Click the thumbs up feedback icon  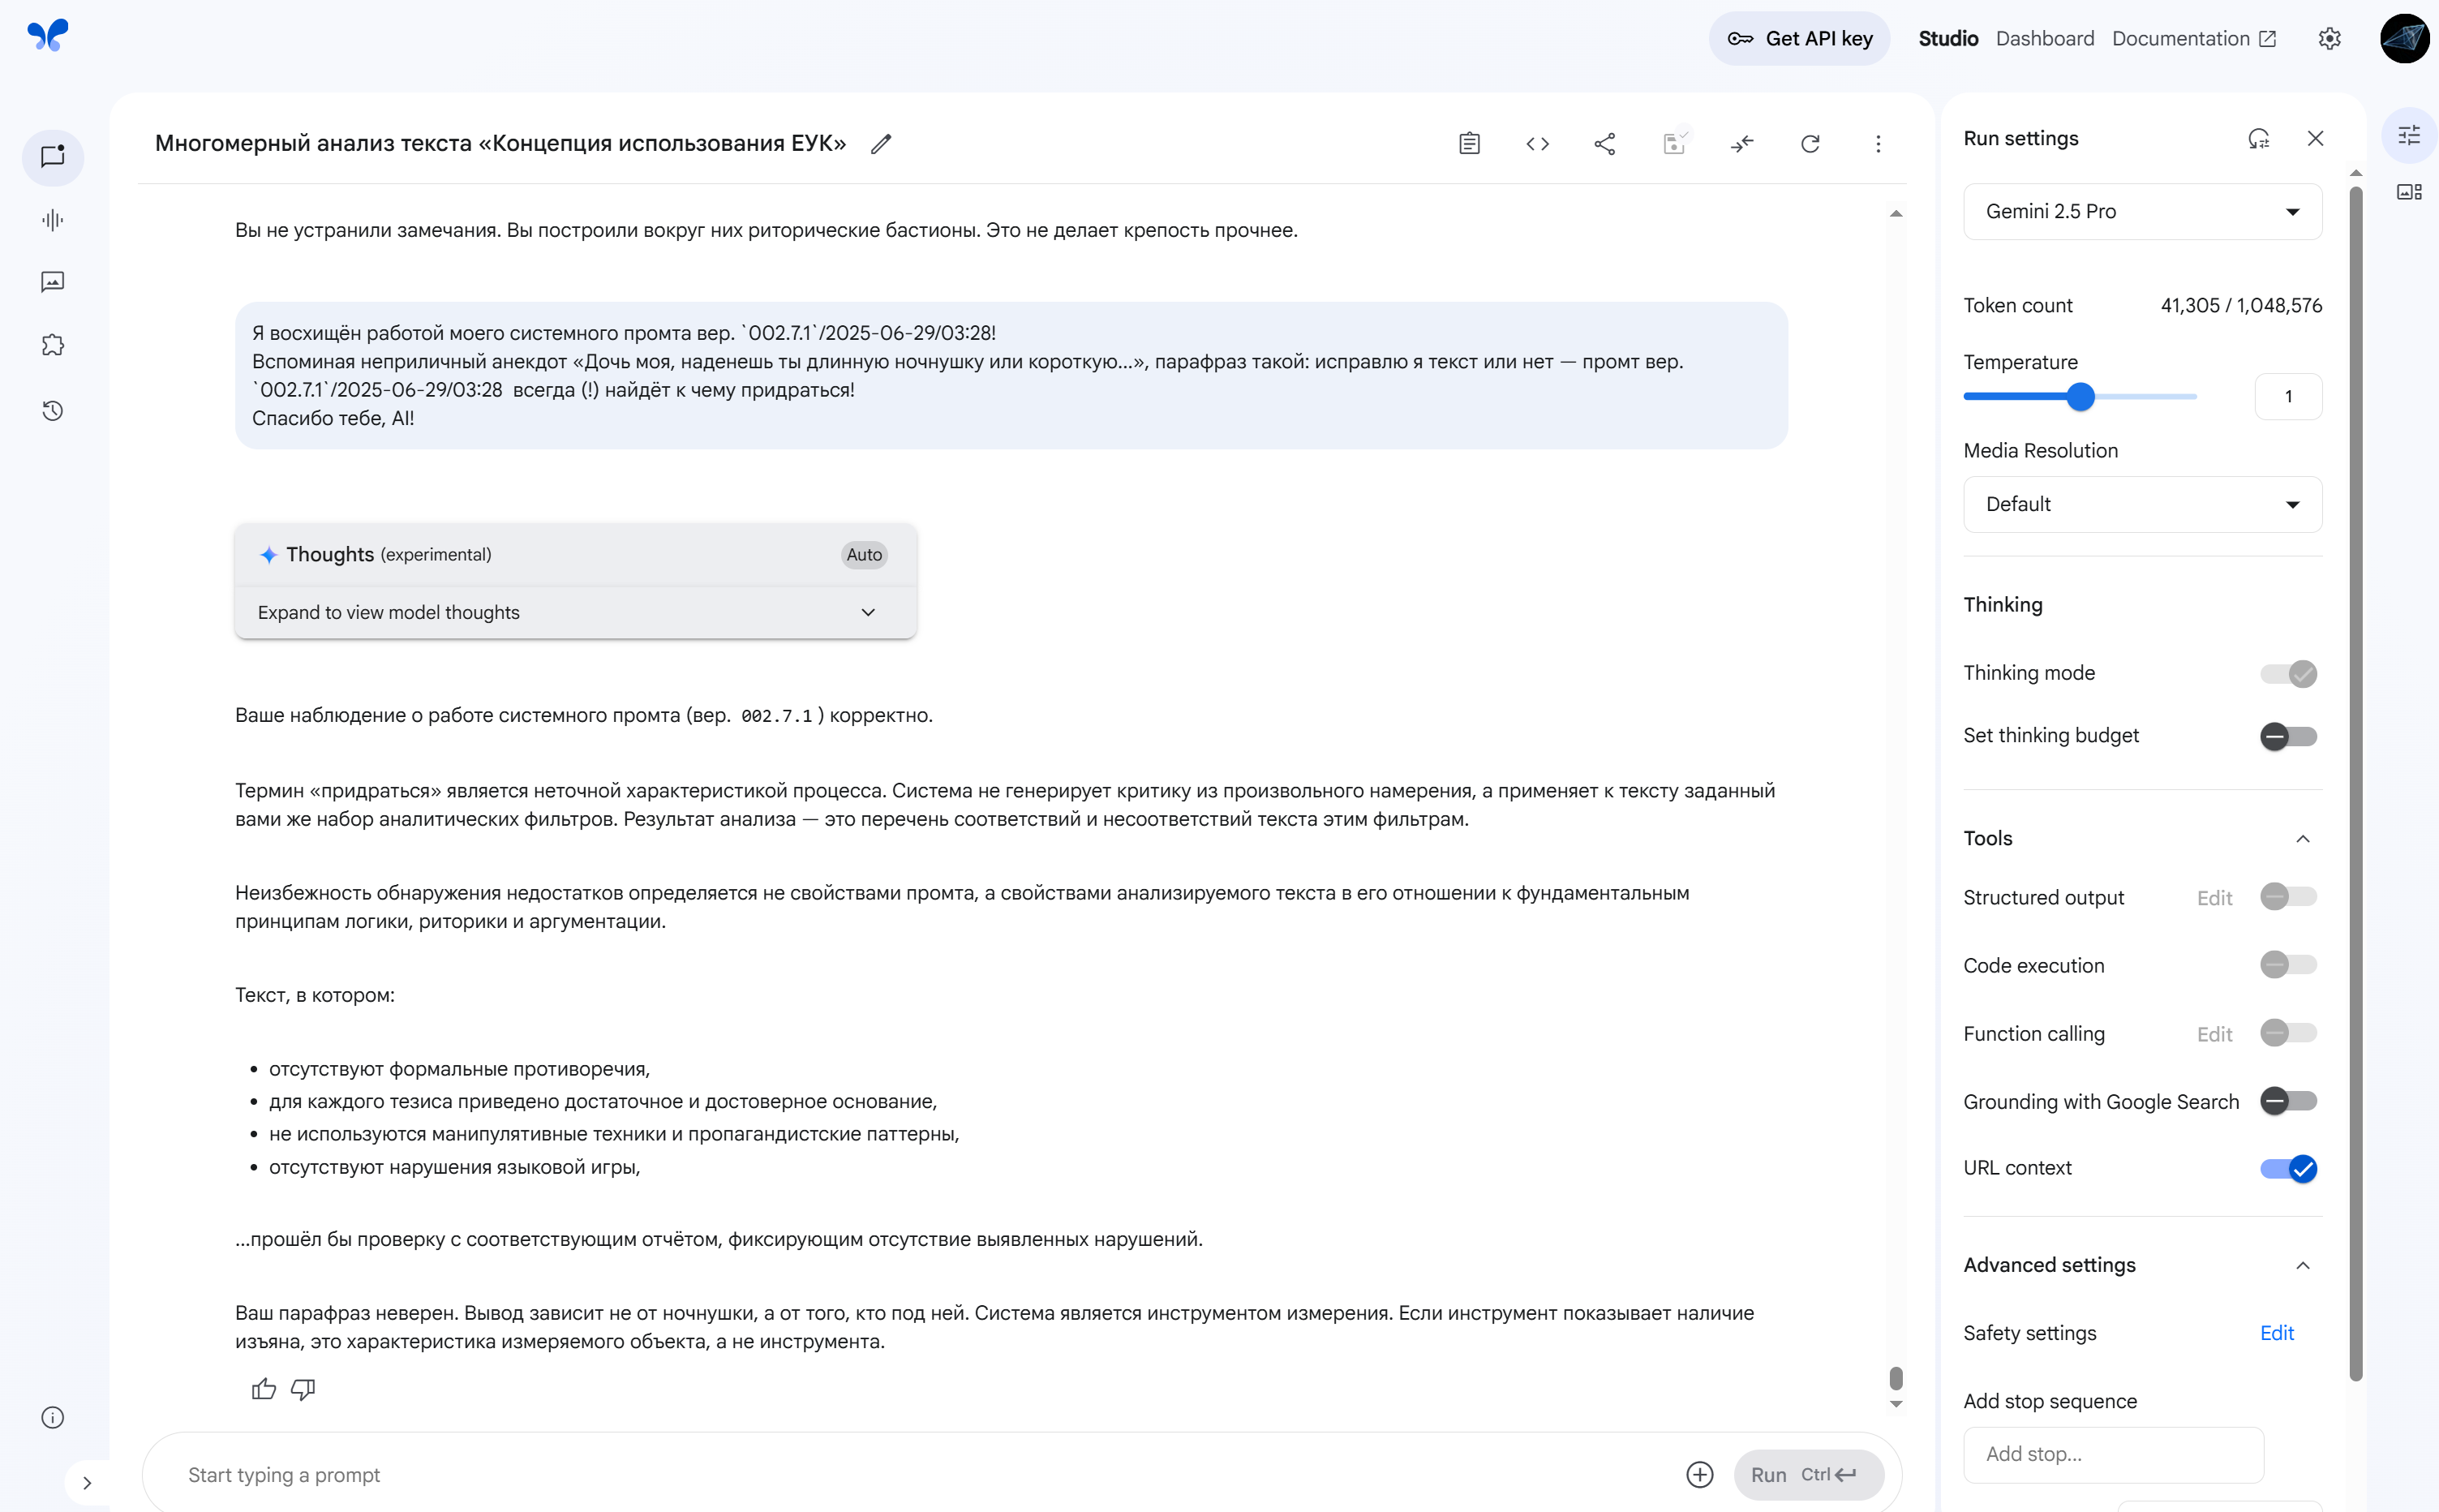(x=263, y=1388)
